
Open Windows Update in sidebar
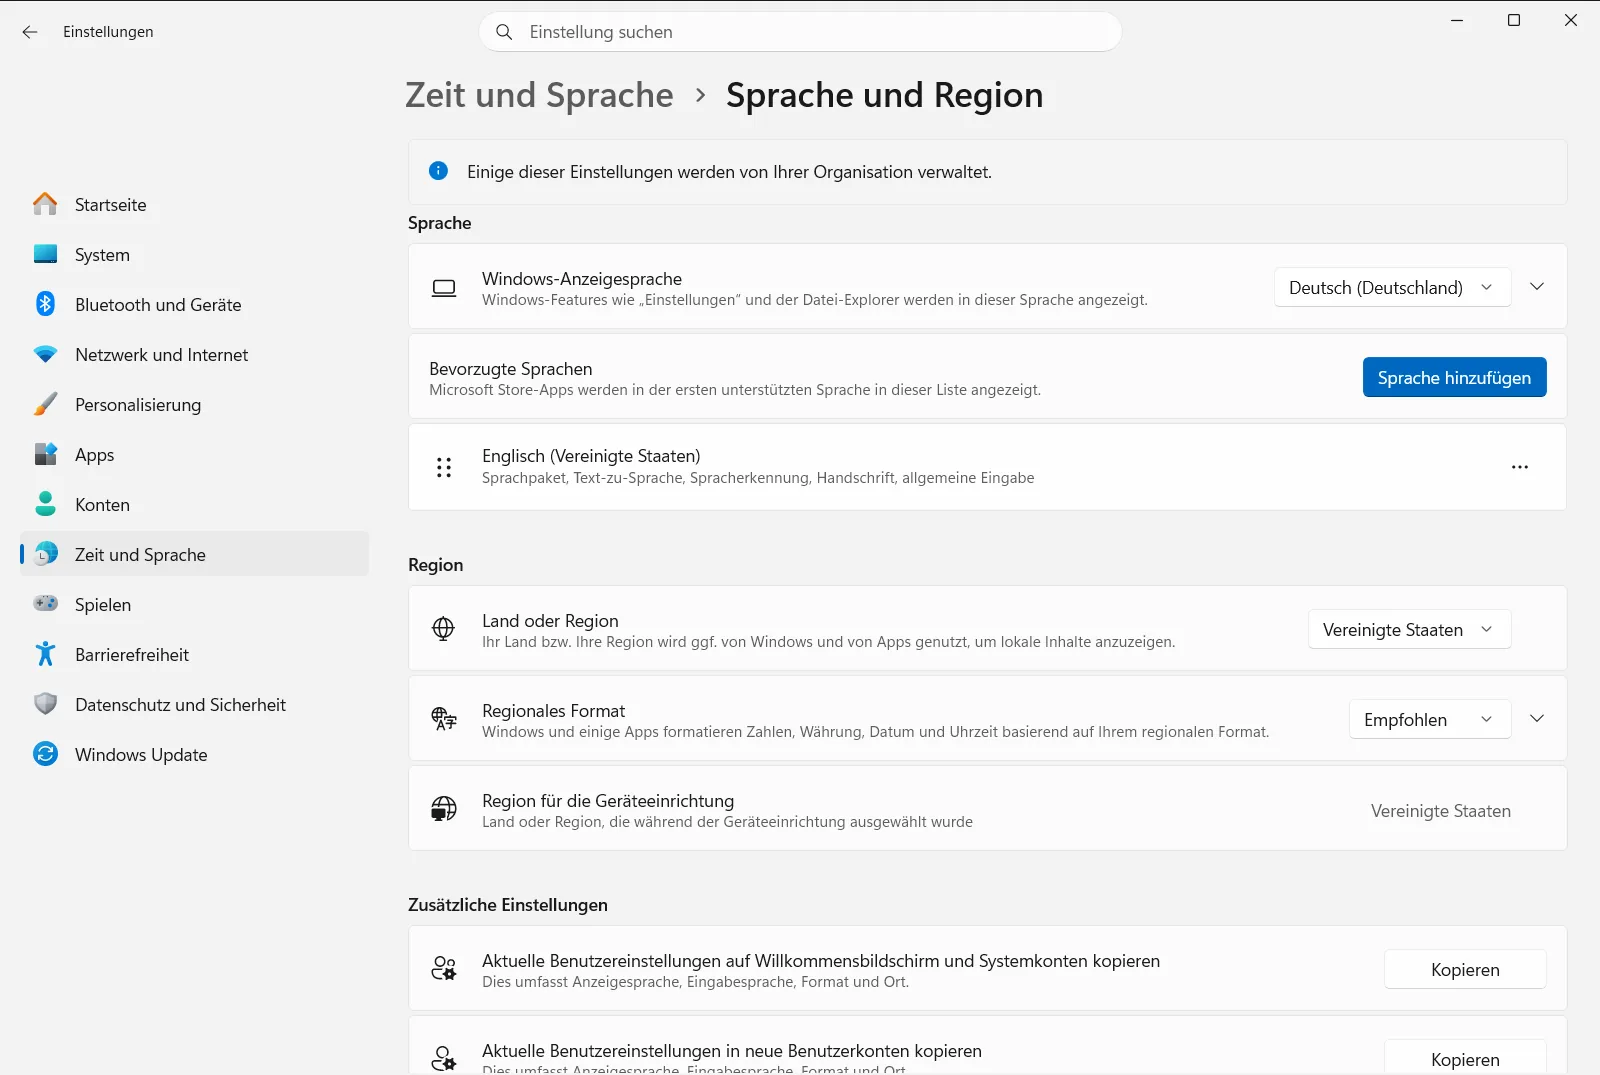click(194, 754)
